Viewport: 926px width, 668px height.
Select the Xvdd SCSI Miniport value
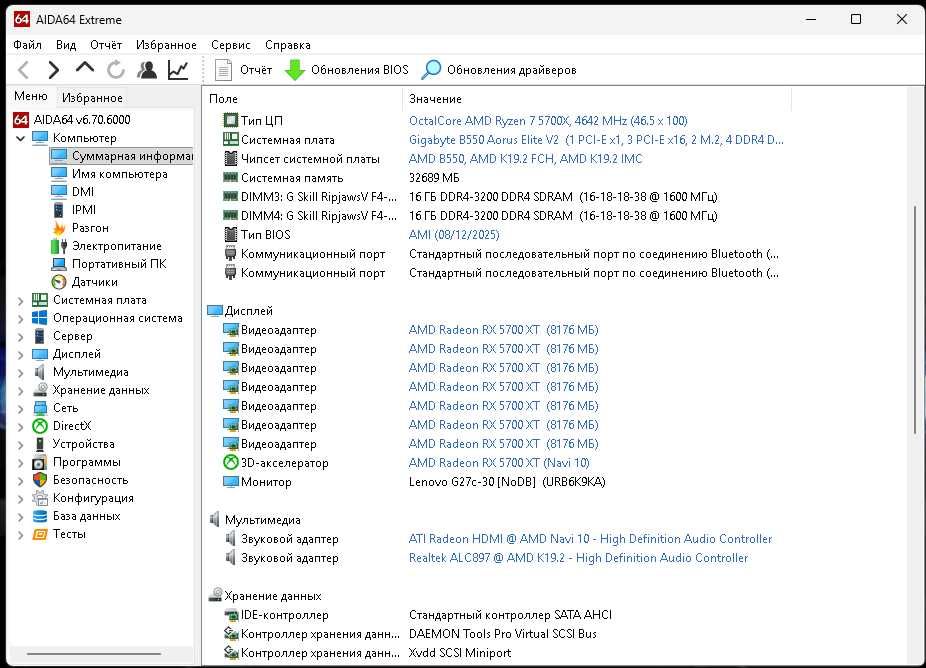click(459, 653)
